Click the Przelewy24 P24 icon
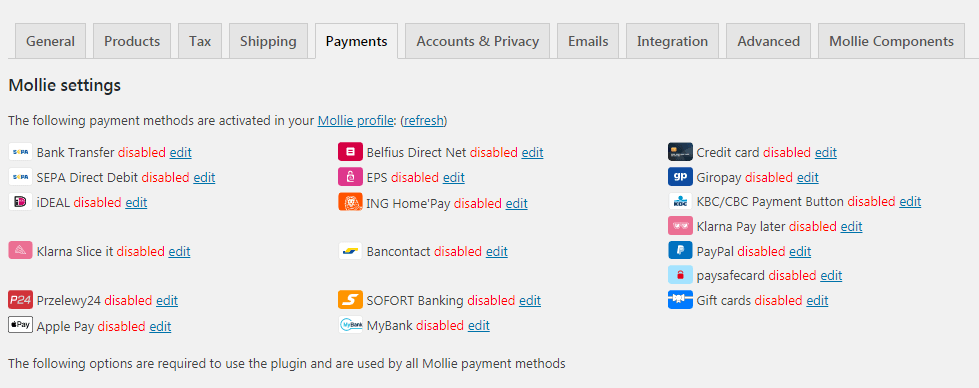The image size is (979, 388). pyautogui.click(x=20, y=300)
